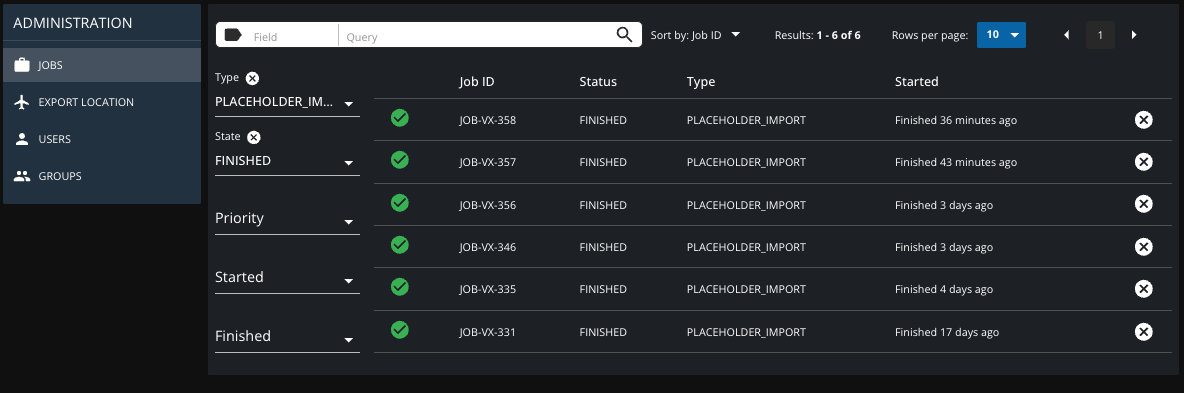
Task: Click the Job ID column header
Action: coord(476,82)
